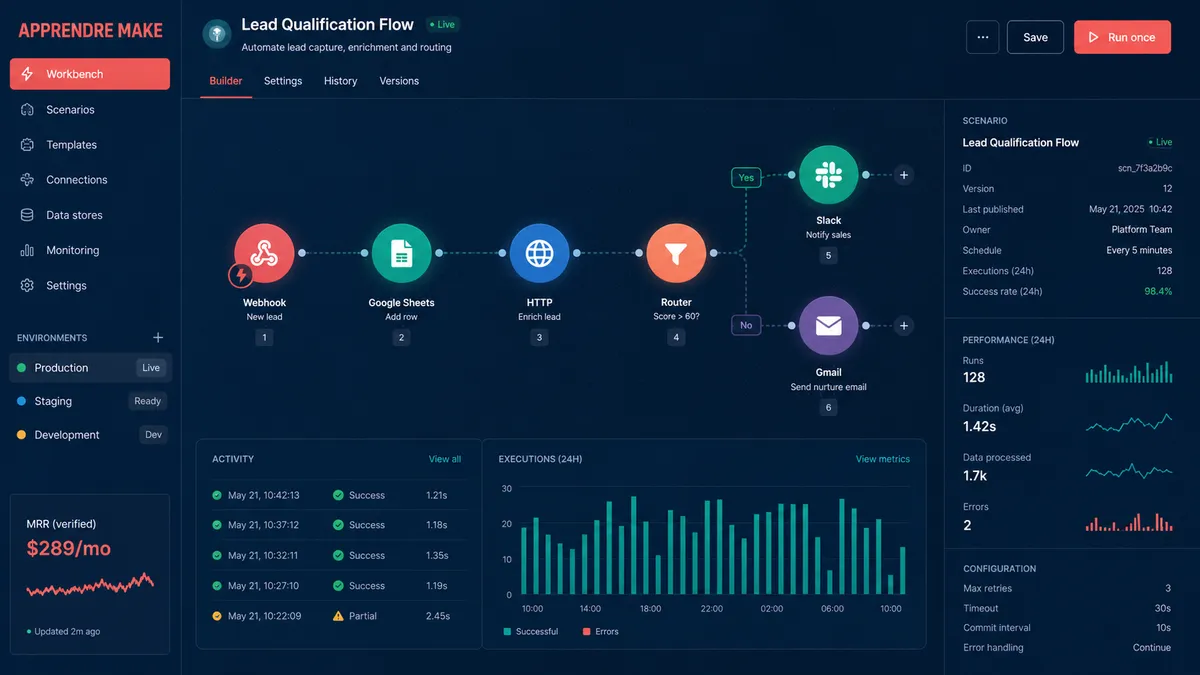Click the Workbench lightning icon in sidebar
The height and width of the screenshot is (675, 1200).
27,74
